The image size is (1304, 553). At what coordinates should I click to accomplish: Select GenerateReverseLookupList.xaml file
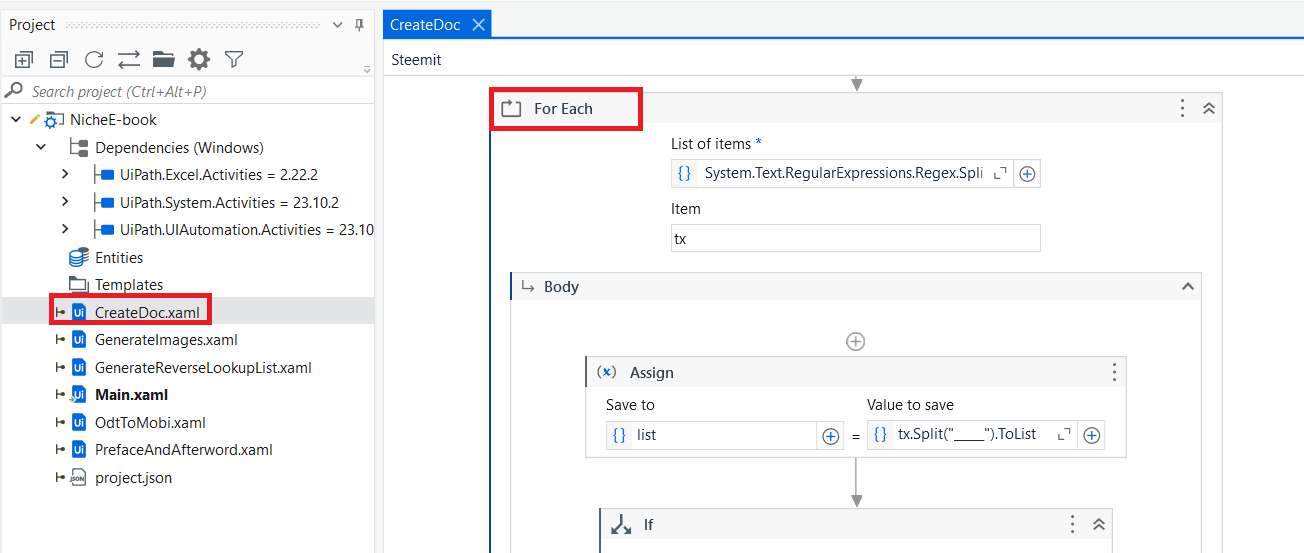[203, 367]
